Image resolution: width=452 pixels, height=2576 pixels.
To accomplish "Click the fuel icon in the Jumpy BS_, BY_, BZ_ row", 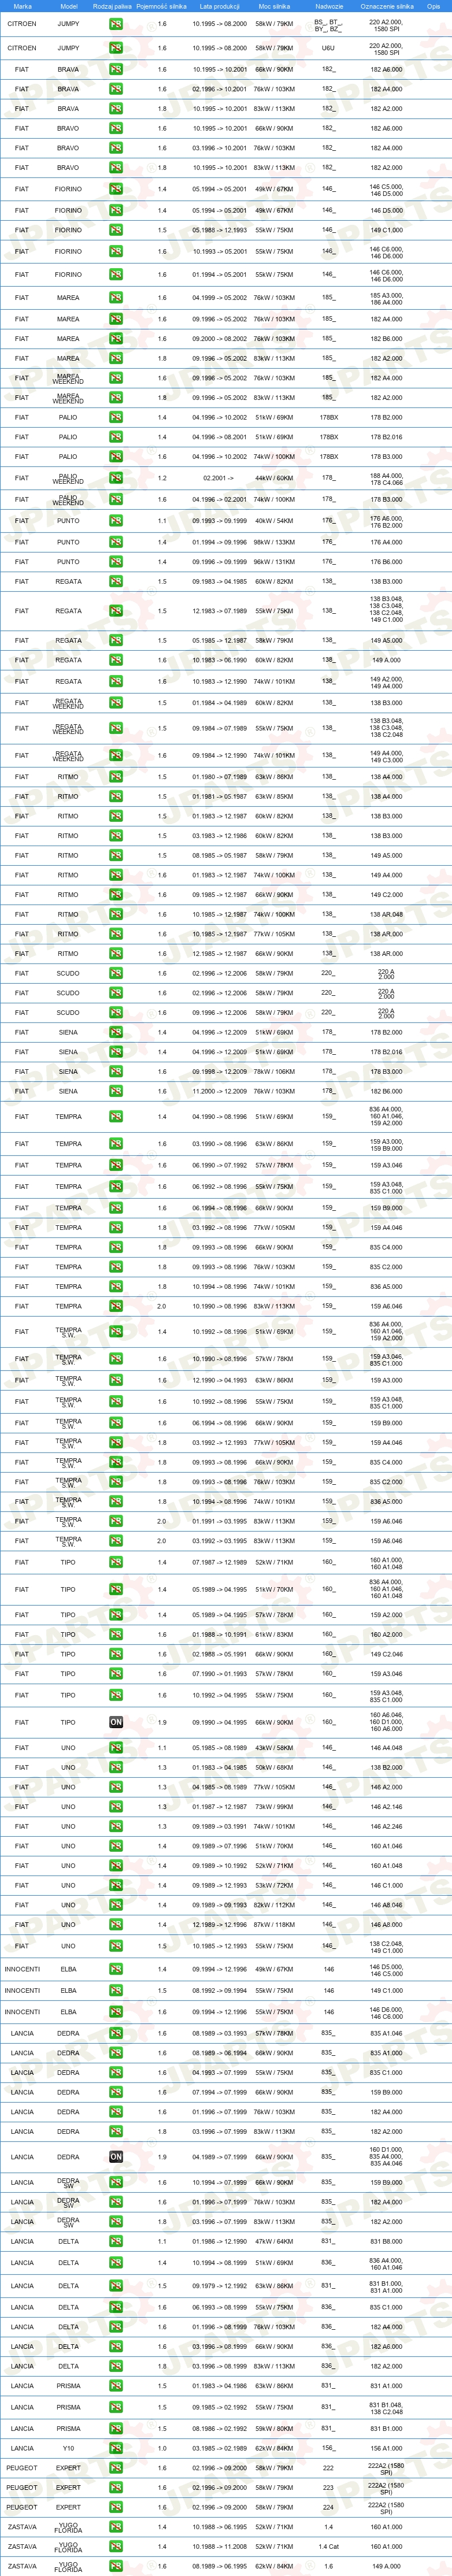I will coord(116,23).
